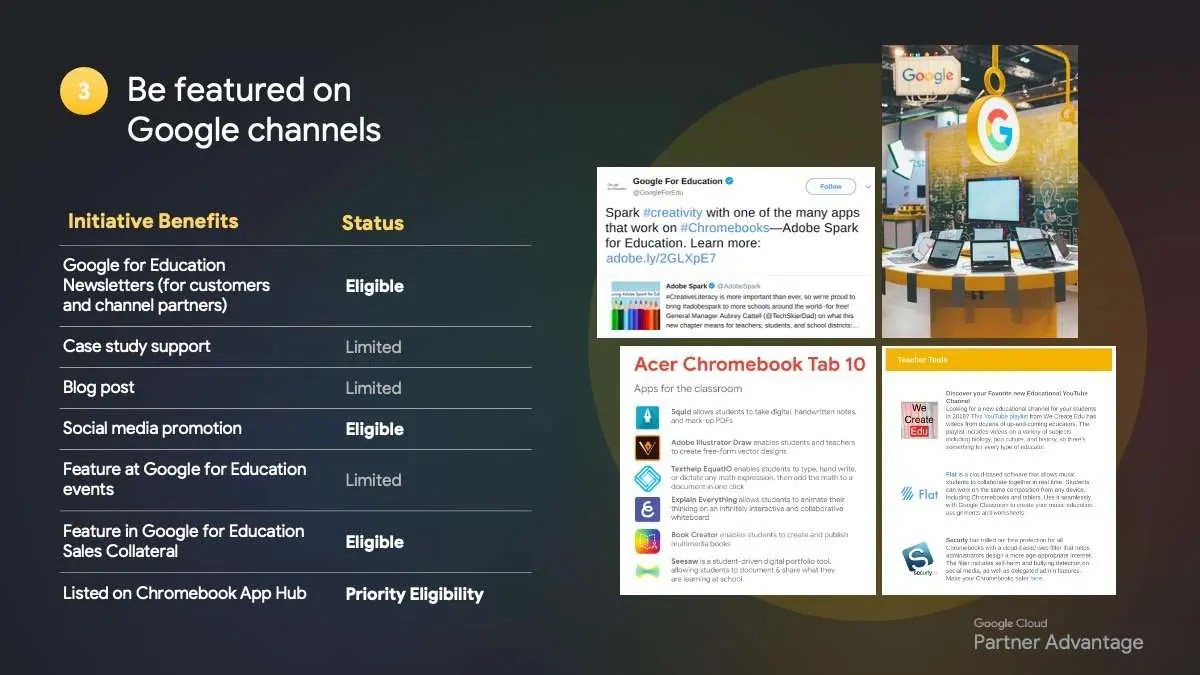
Task: Open the Google booth event photo
Action: pos(980,191)
